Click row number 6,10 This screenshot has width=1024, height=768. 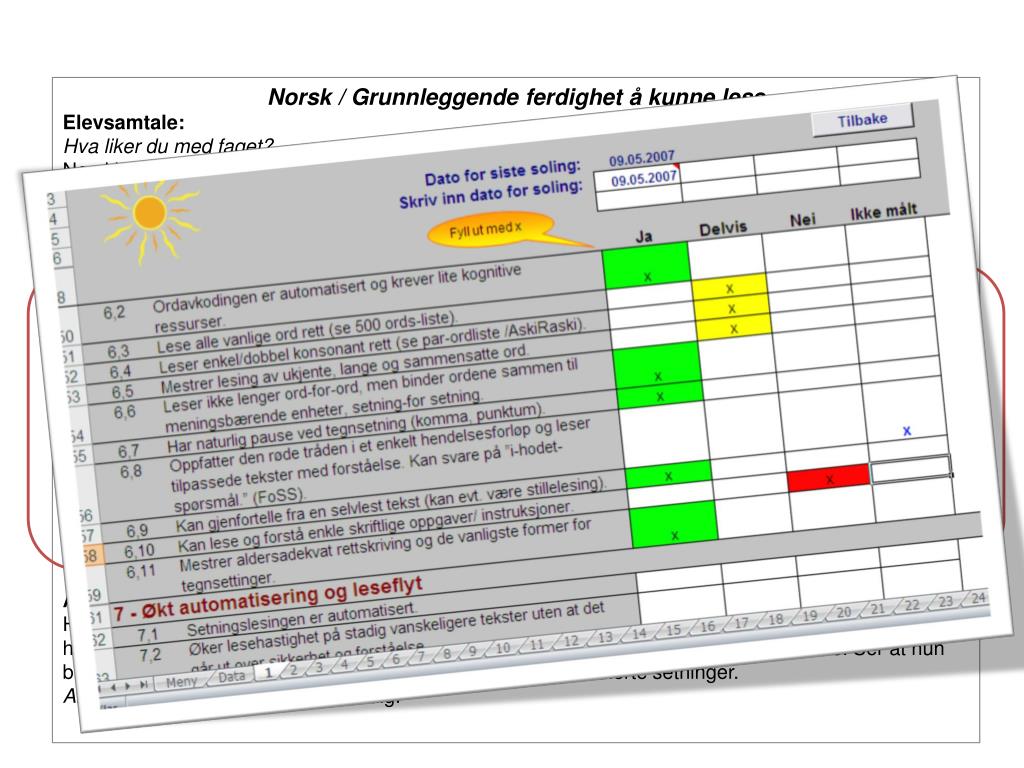pos(140,552)
